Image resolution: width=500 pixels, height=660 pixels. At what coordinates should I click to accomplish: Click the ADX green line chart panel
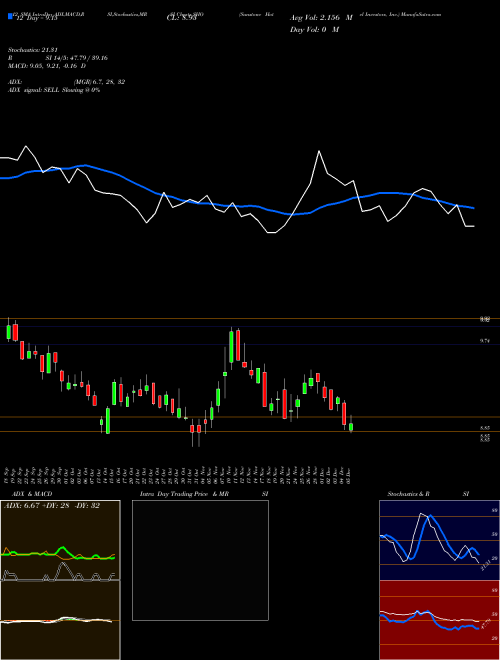pos(60,540)
